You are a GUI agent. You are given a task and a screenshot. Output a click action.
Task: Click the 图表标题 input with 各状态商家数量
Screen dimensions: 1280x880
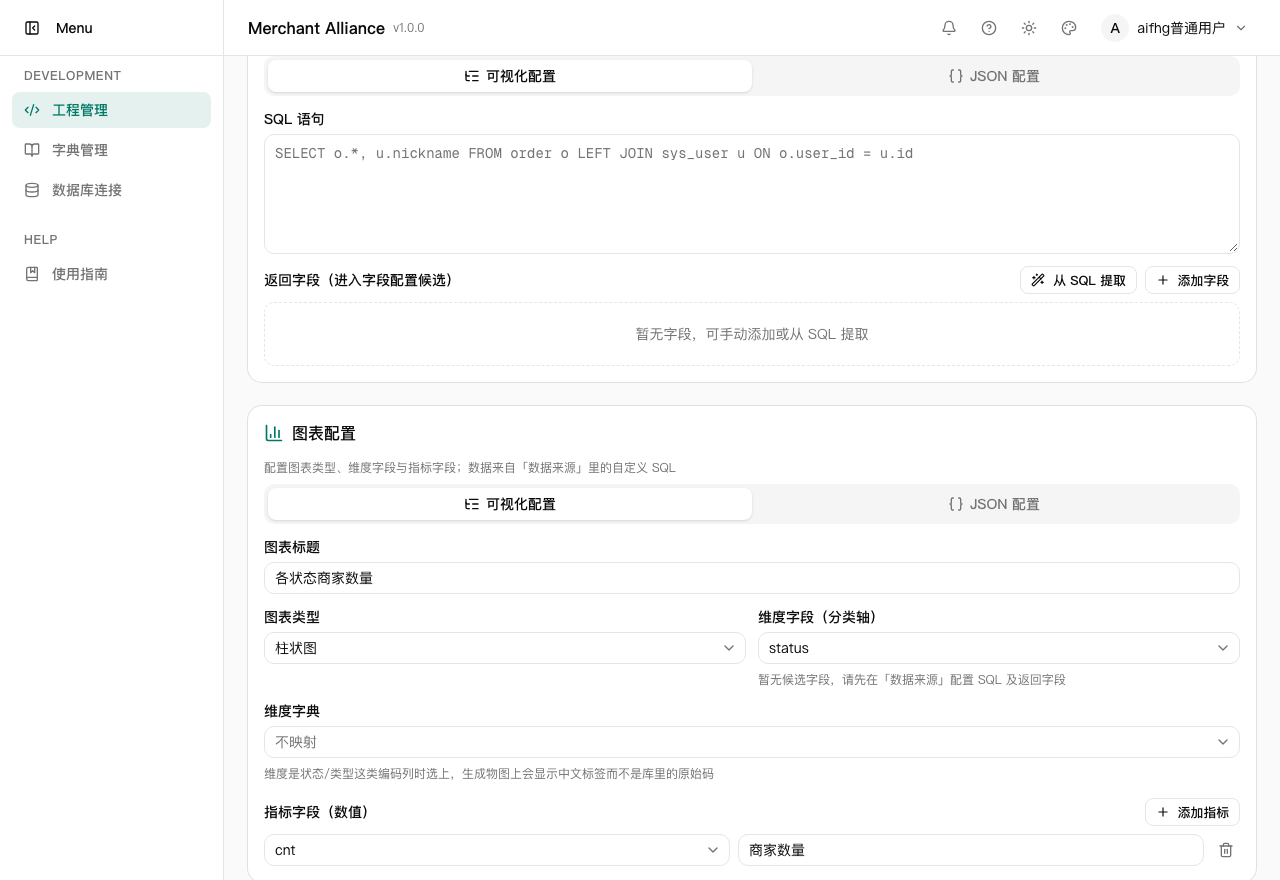click(752, 578)
